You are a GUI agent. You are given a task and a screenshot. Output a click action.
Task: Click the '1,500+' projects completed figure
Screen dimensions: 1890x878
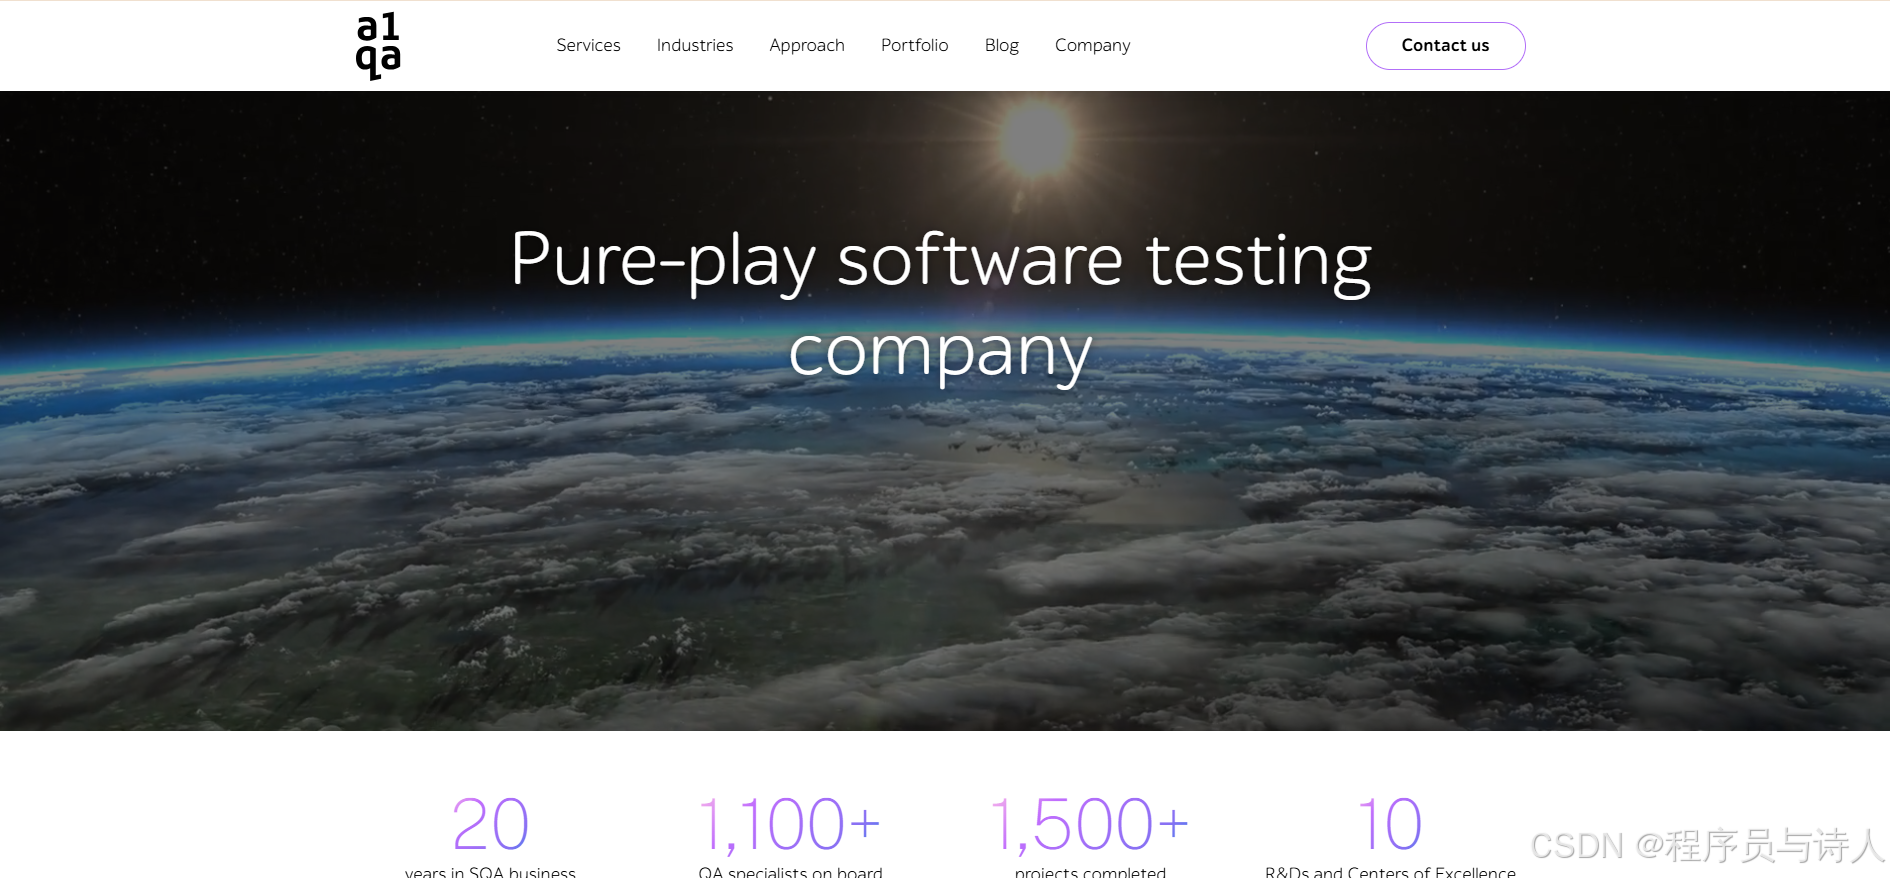[1090, 824]
